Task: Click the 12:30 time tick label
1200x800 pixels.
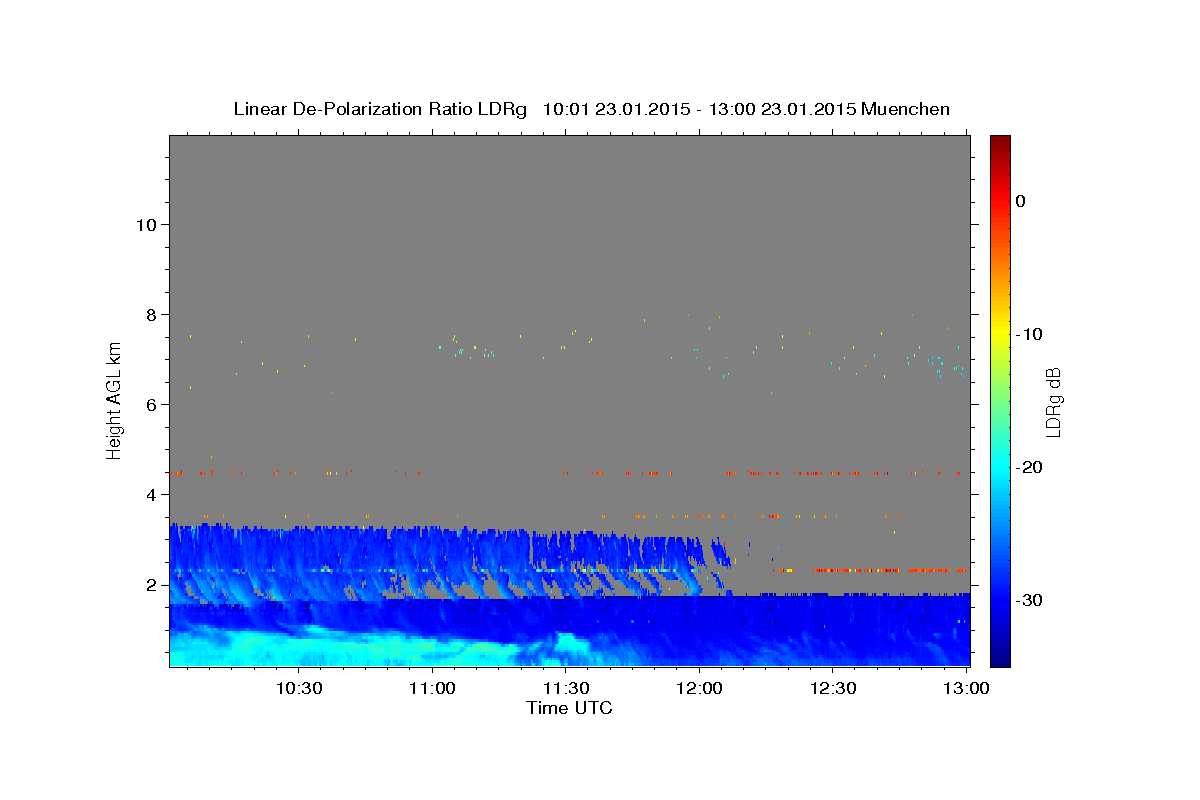Action: tap(832, 689)
